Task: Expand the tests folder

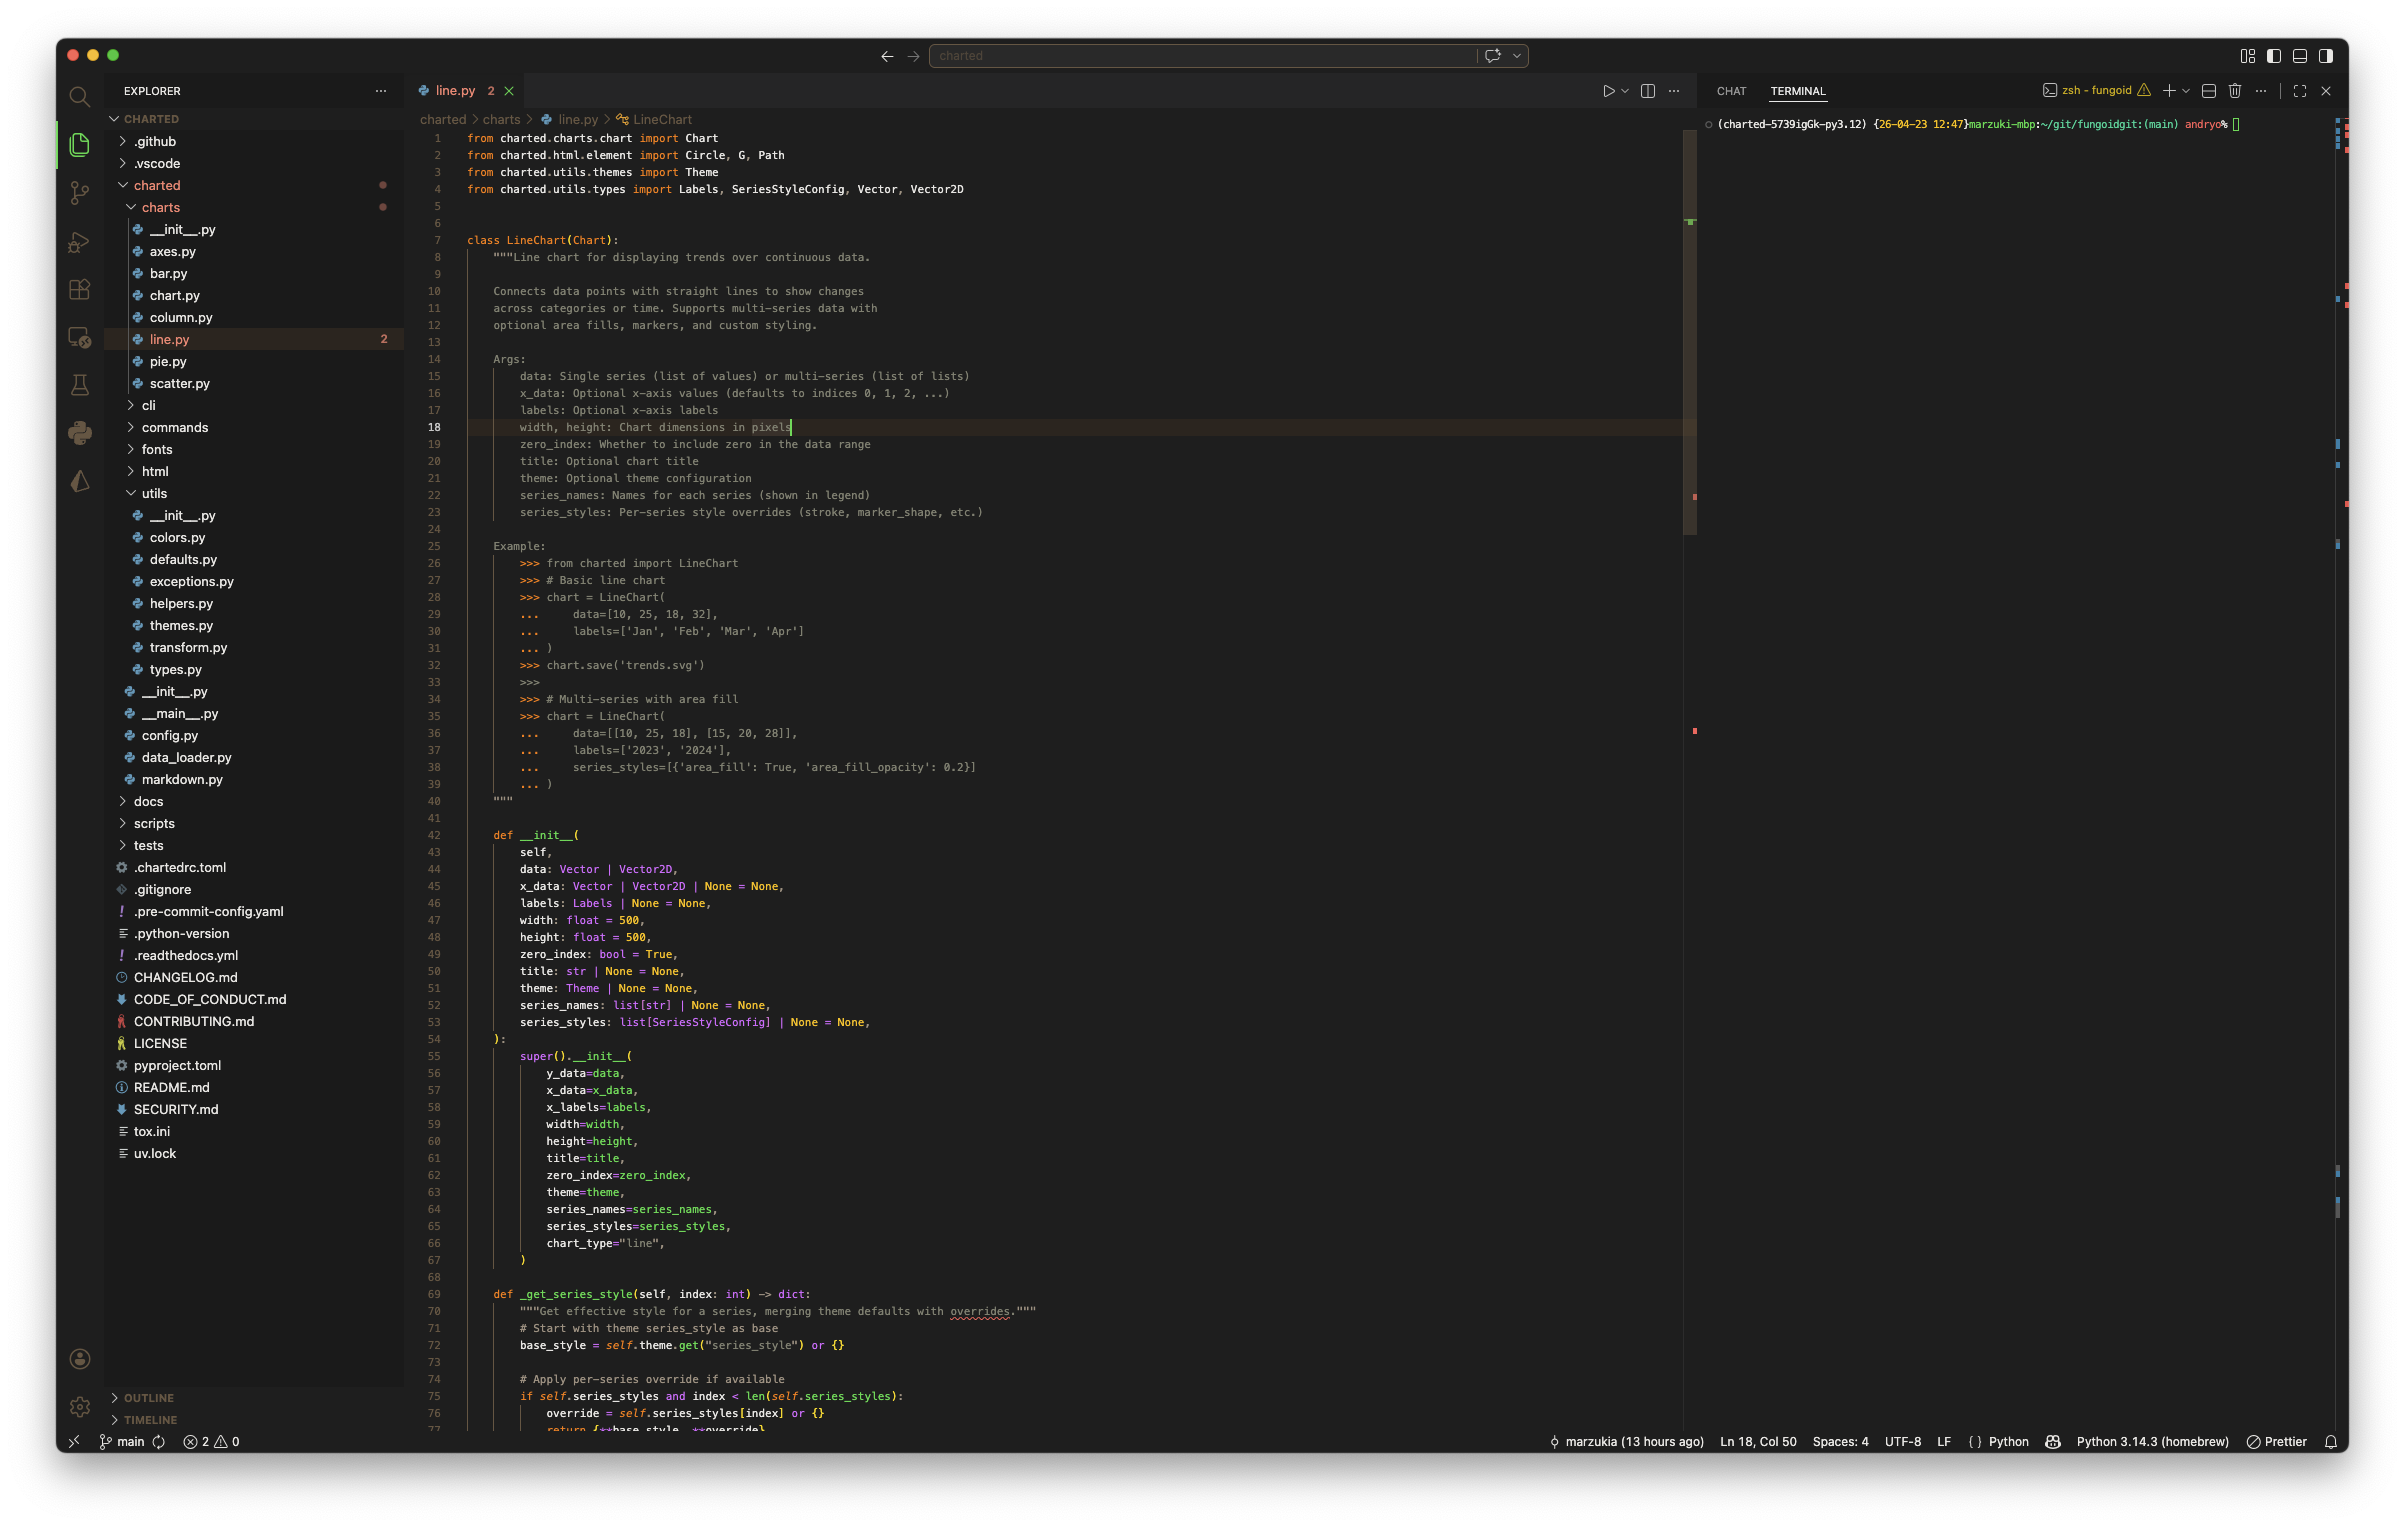Action: click(x=148, y=845)
